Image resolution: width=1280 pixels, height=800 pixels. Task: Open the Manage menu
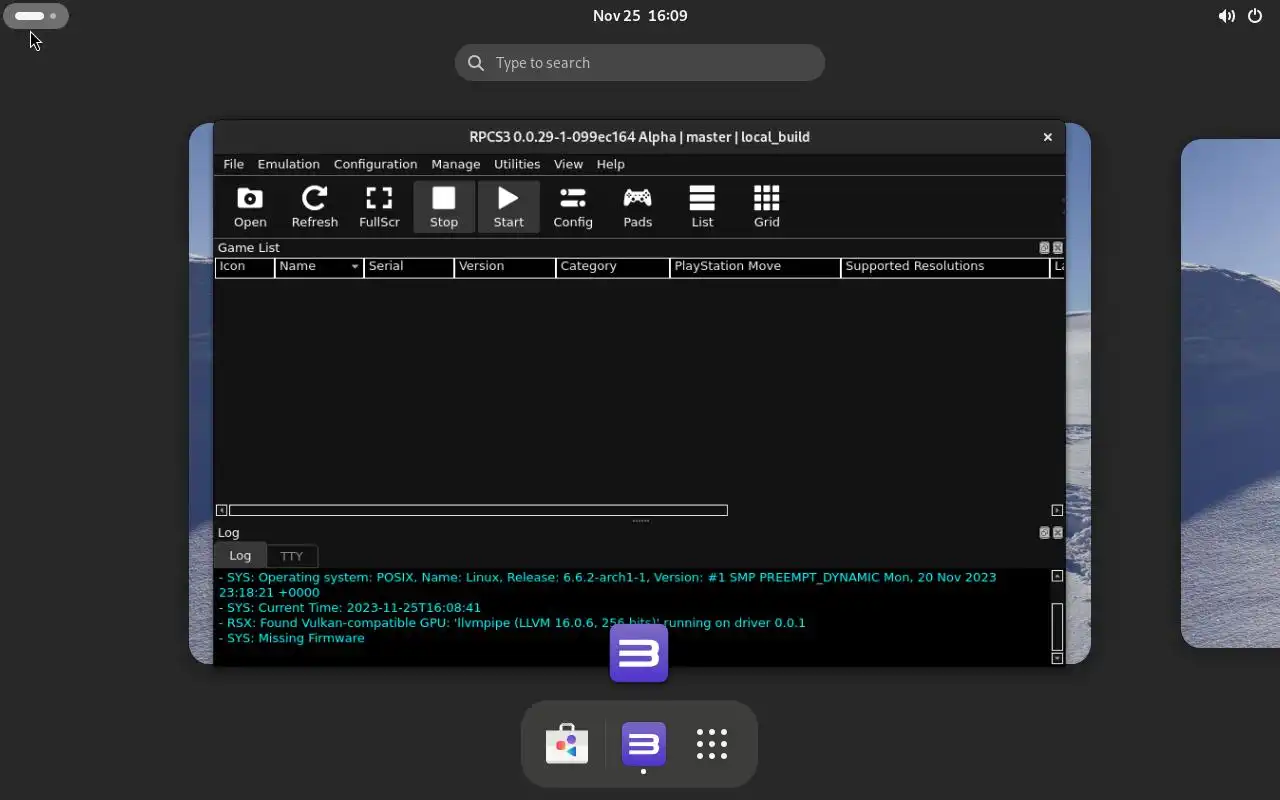(456, 164)
